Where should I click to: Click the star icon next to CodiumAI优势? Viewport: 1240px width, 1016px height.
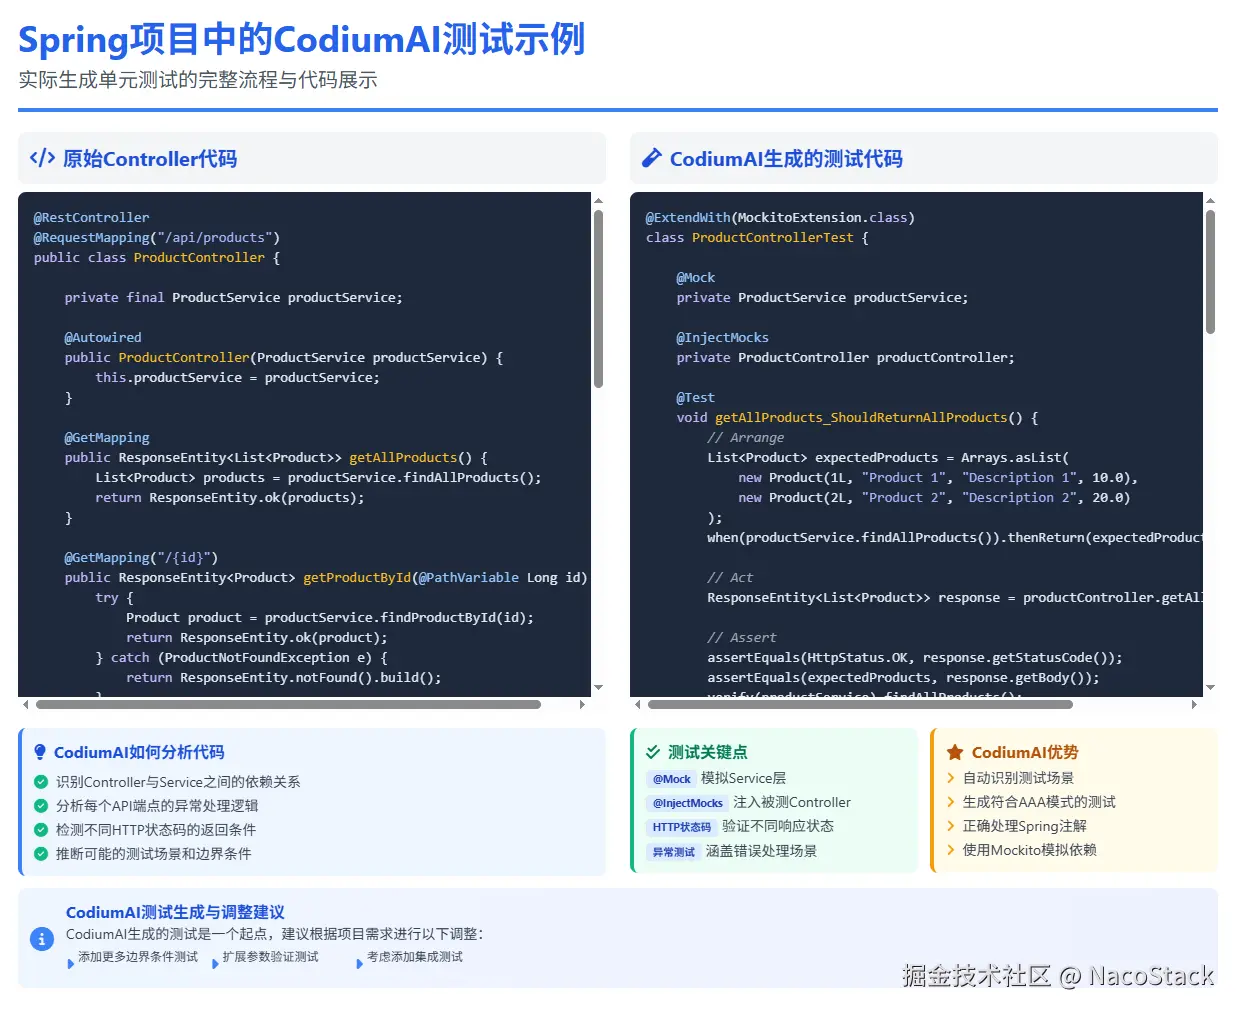pos(955,752)
